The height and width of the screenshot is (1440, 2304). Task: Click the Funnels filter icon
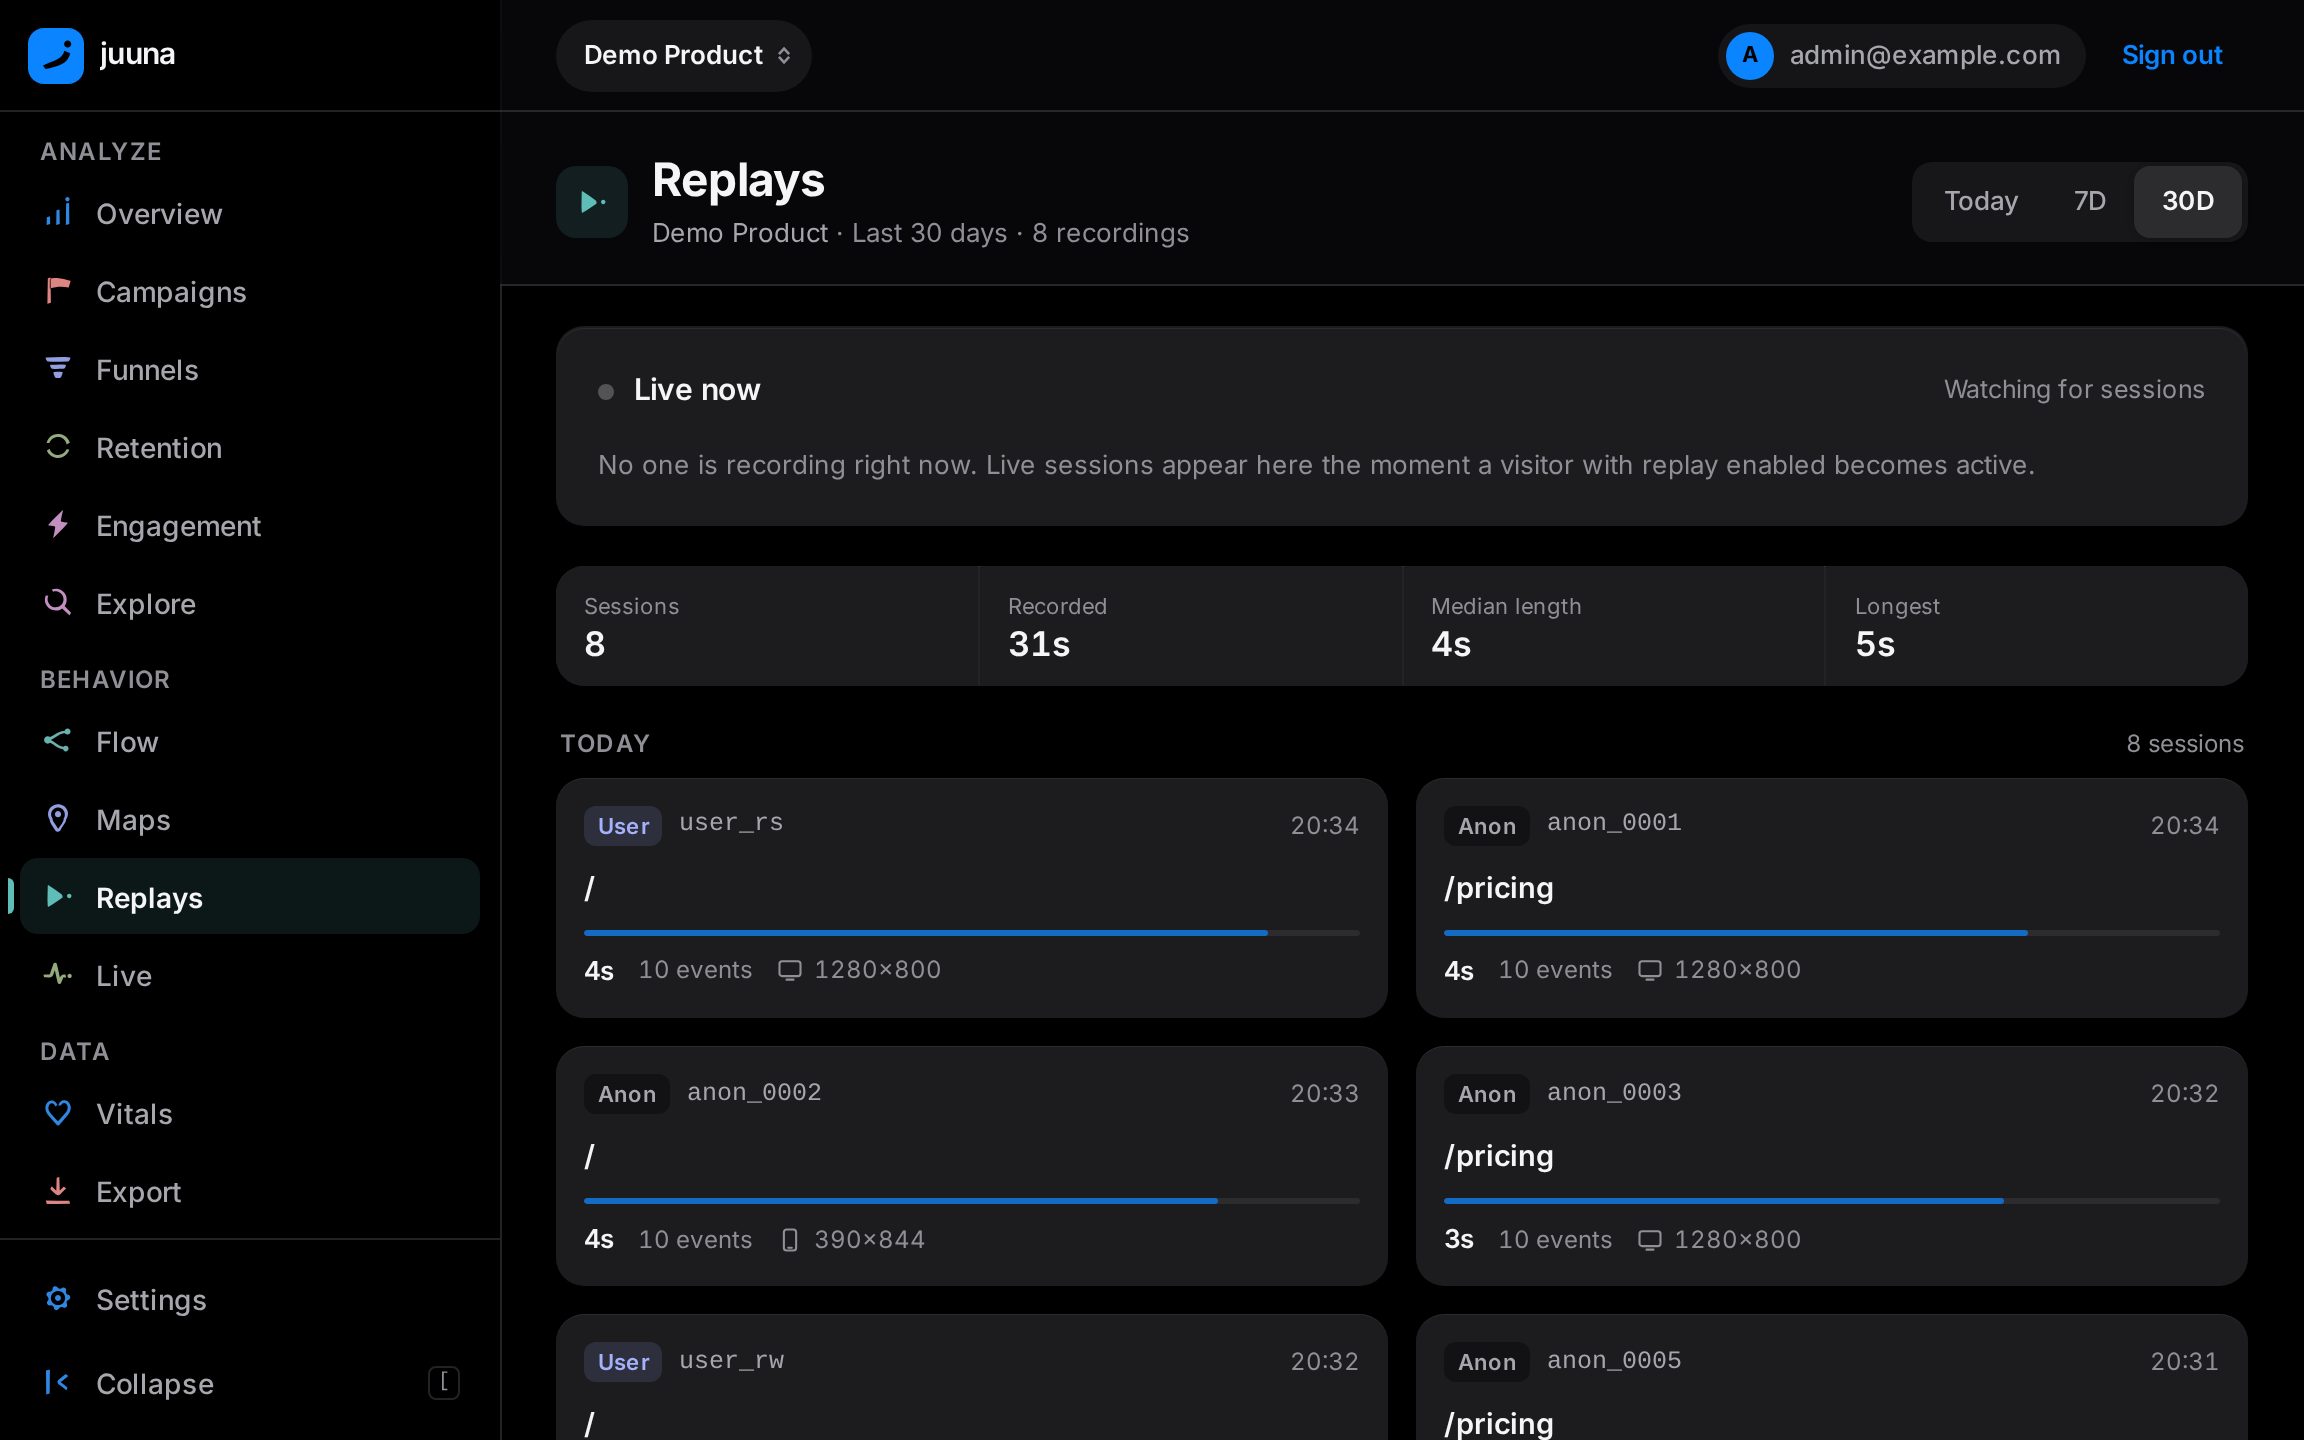point(58,369)
